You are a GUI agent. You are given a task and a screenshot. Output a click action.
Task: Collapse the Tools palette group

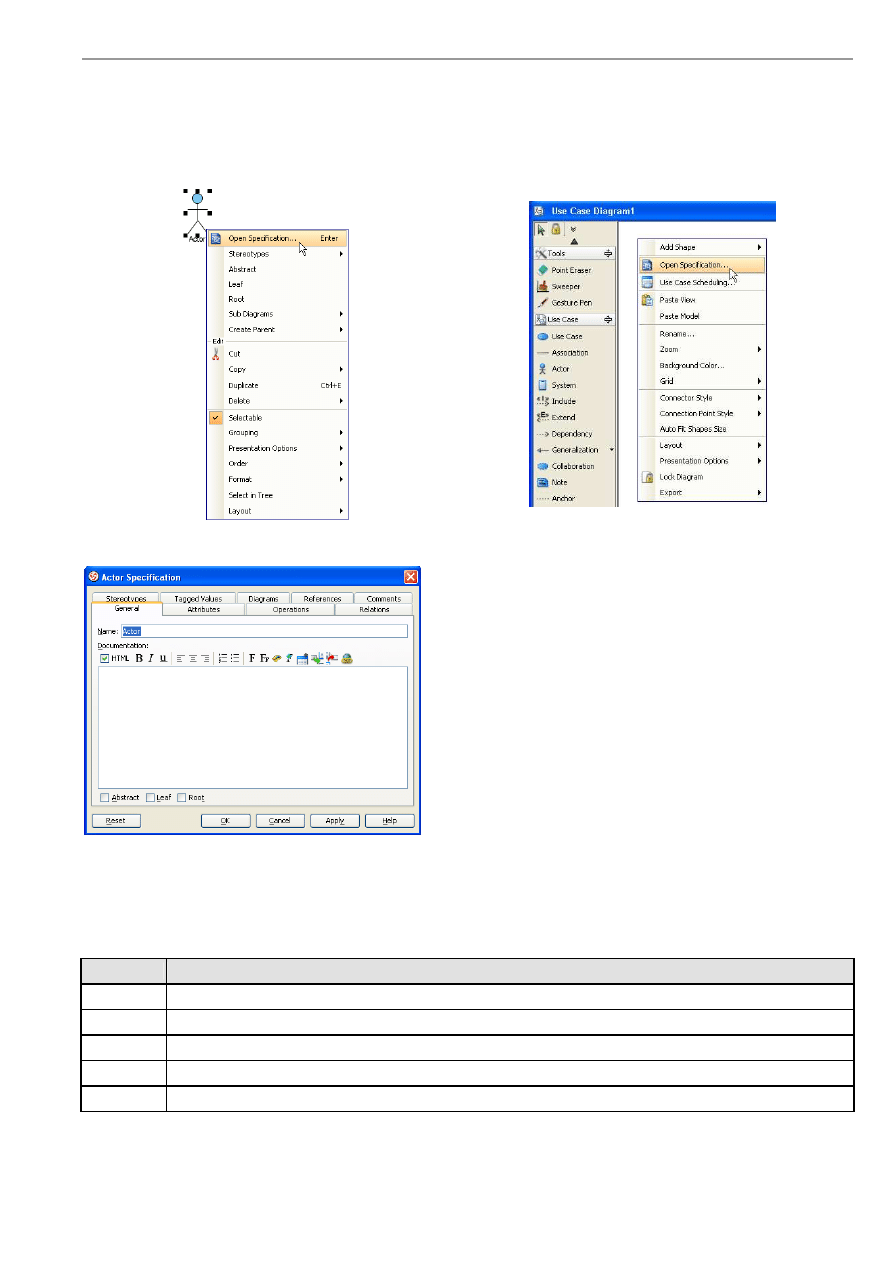(x=607, y=254)
